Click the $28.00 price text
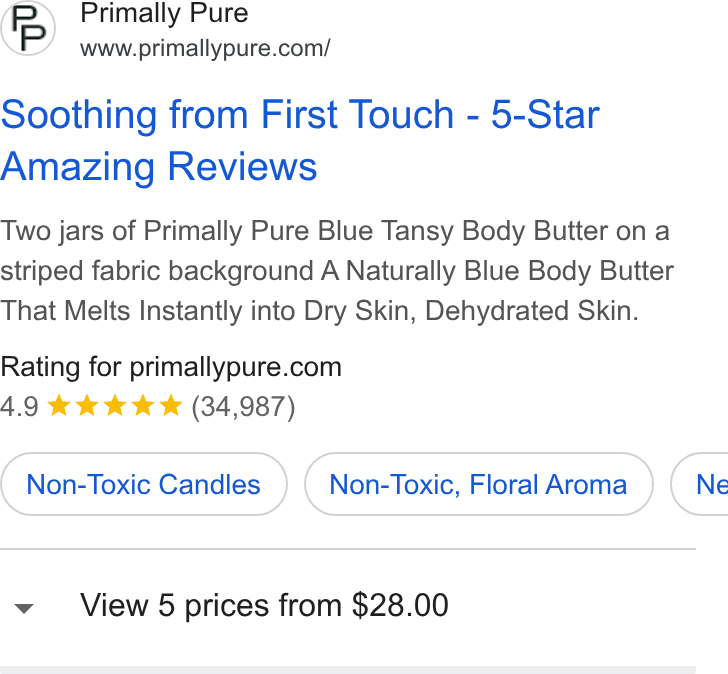The image size is (728, 674). pos(400,605)
